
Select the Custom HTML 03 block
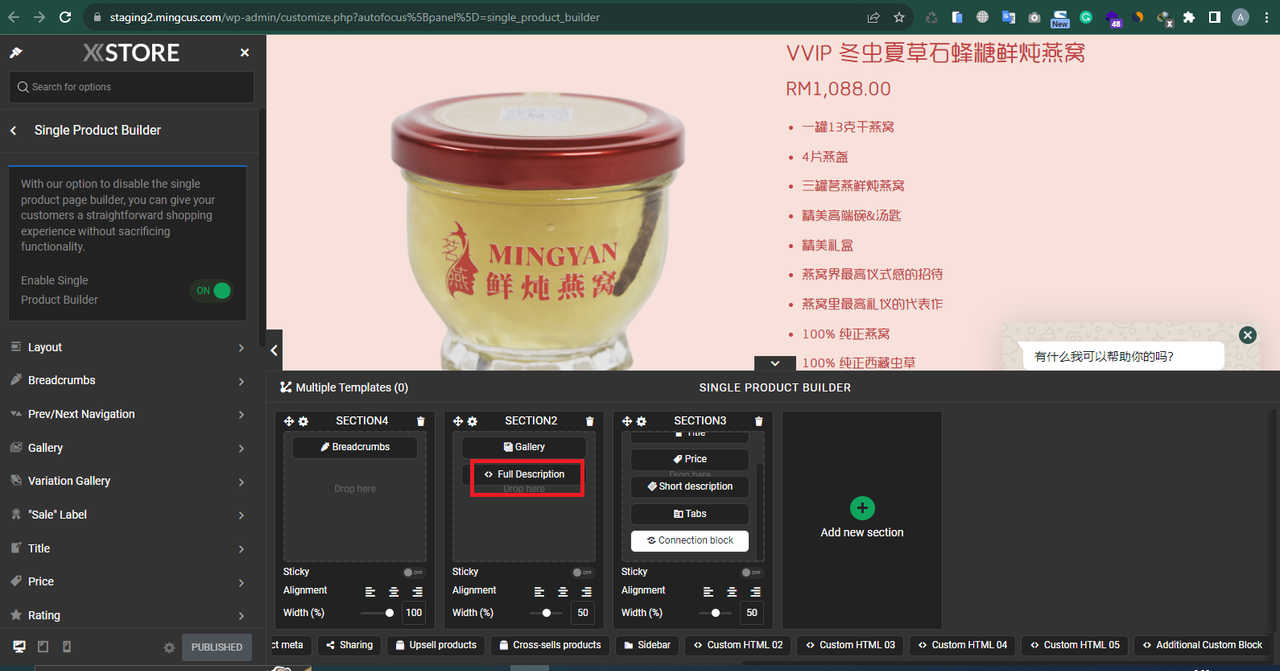click(x=851, y=645)
